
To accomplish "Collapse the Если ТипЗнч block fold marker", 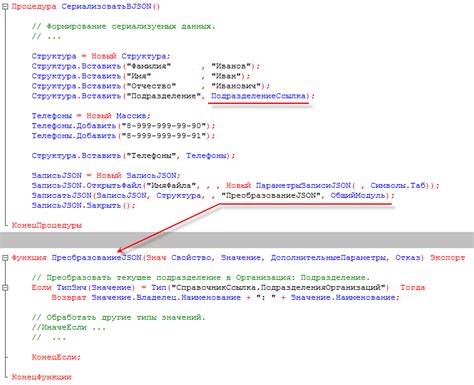I will point(5,287).
